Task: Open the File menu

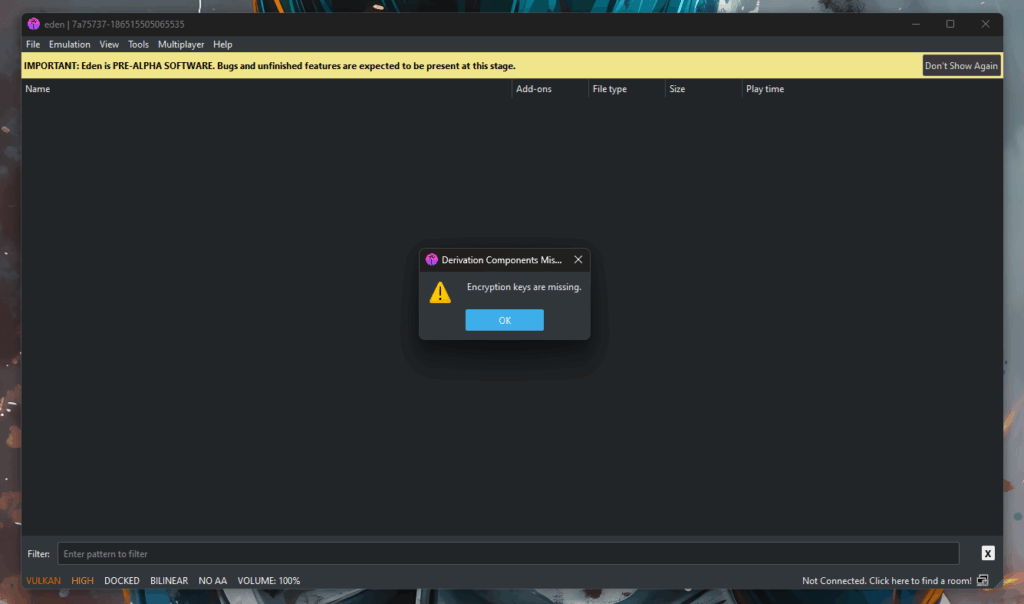Action: coord(33,44)
